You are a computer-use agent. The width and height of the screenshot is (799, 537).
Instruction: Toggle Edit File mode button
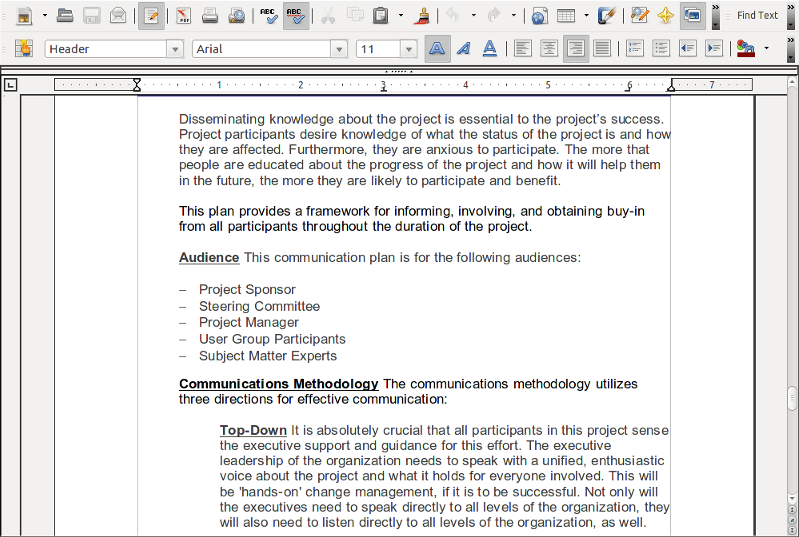pyautogui.click(x=151, y=16)
